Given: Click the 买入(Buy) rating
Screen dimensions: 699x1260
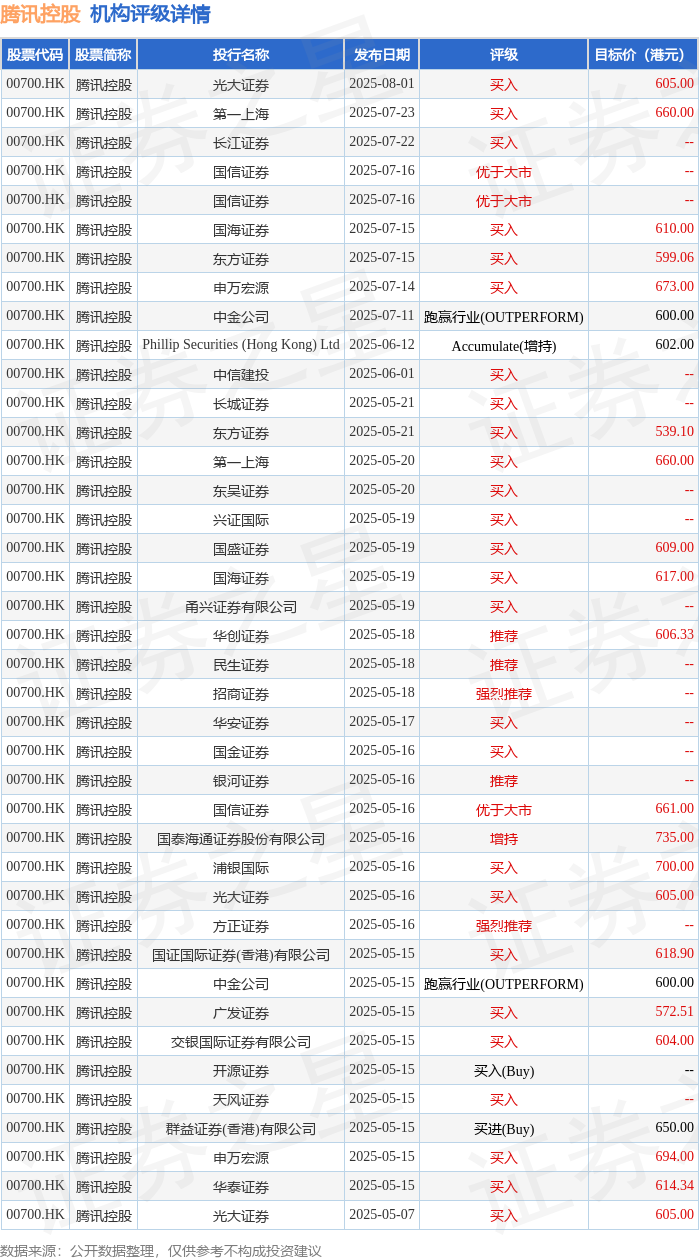Looking at the screenshot, I should point(504,1071).
